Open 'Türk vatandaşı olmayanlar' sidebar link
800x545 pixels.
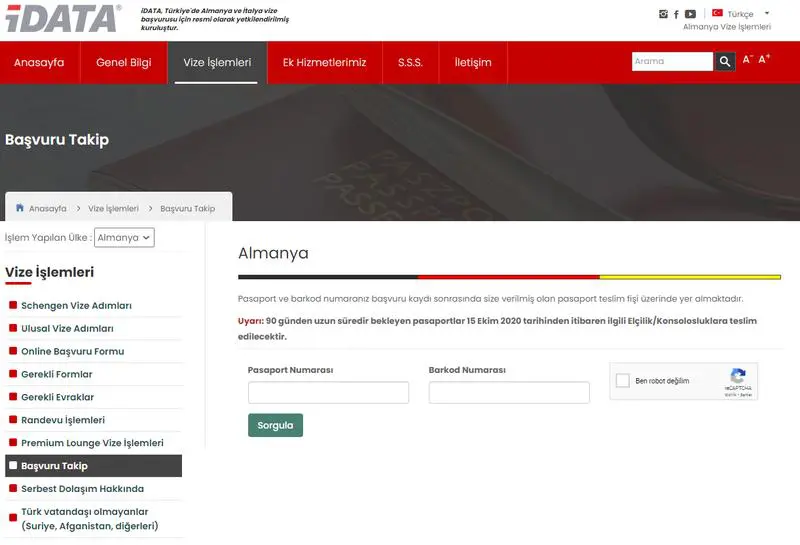(x=90, y=518)
